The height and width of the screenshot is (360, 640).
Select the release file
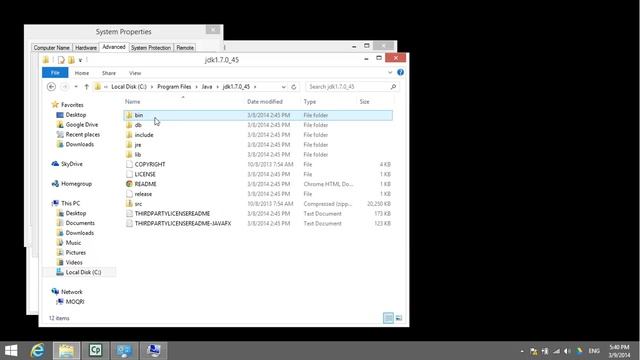tap(258, 194)
